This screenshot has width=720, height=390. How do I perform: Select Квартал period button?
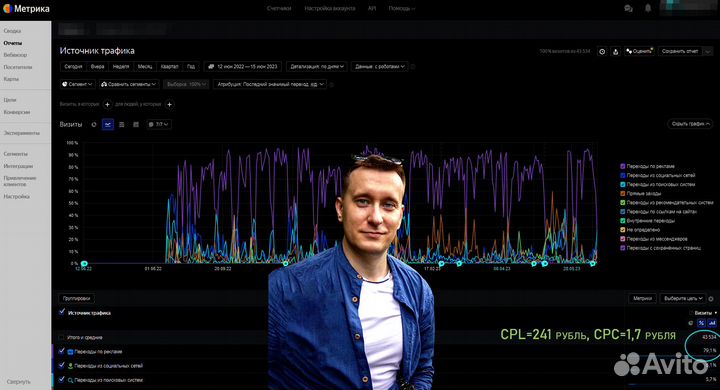169,67
